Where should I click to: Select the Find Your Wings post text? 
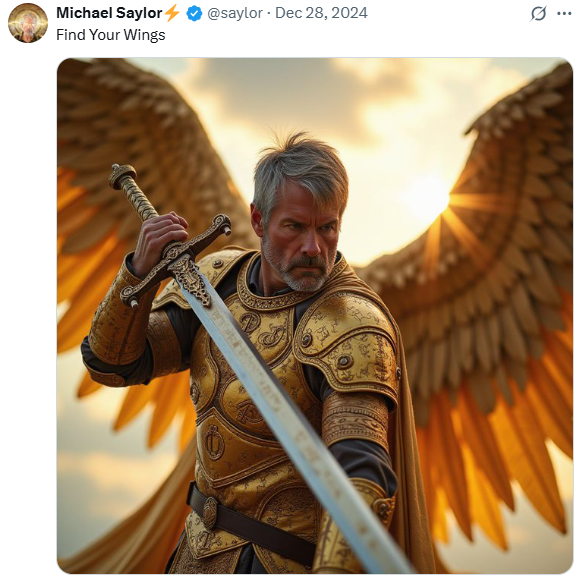tap(111, 35)
